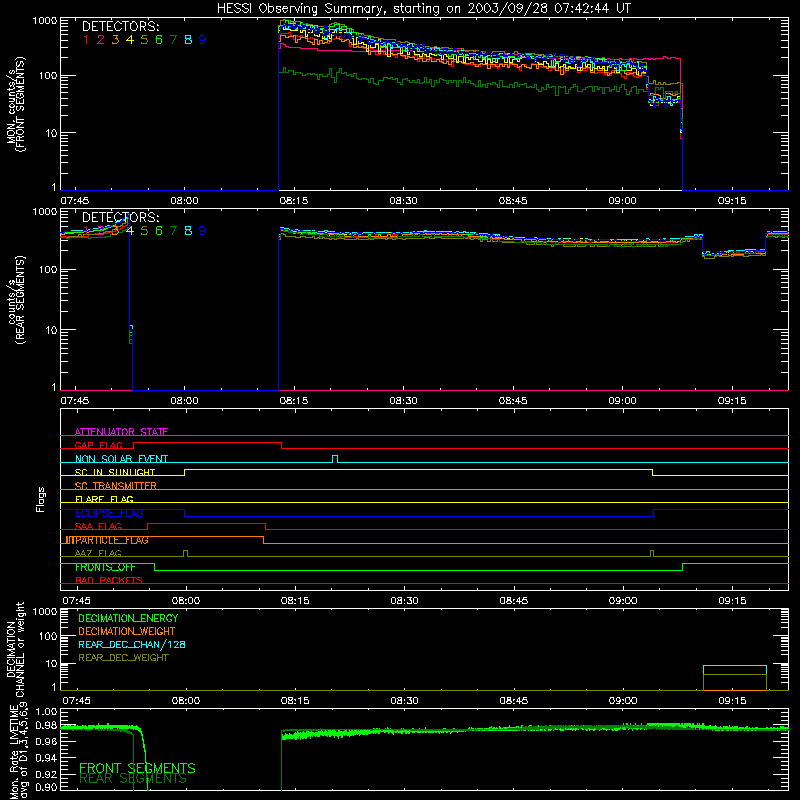Viewport: 800px width, 800px height.
Task: Click the olive A2Z_FLAG label
Action: [x=98, y=553]
